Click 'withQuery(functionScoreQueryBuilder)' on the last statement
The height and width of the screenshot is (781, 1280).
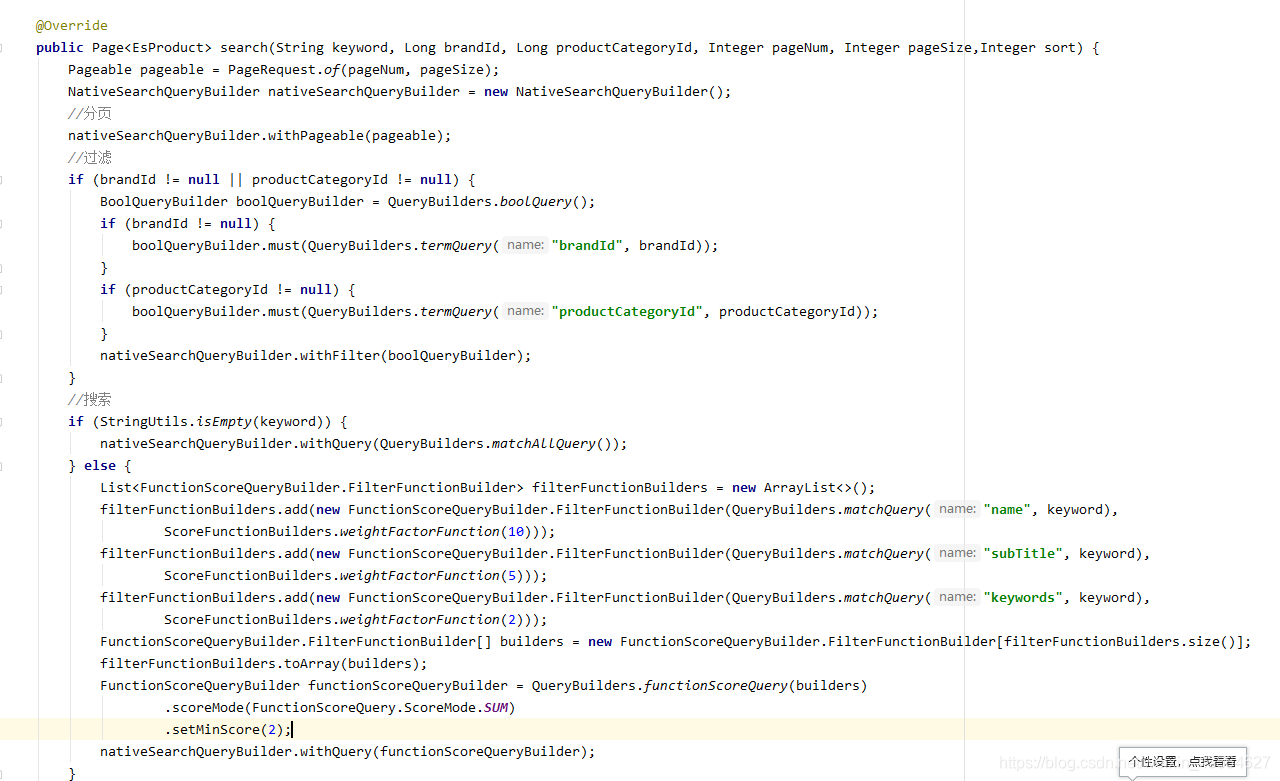444,751
